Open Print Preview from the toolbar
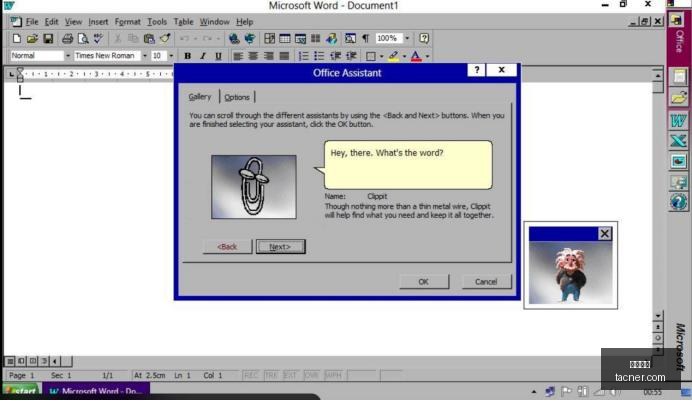 click(83, 38)
